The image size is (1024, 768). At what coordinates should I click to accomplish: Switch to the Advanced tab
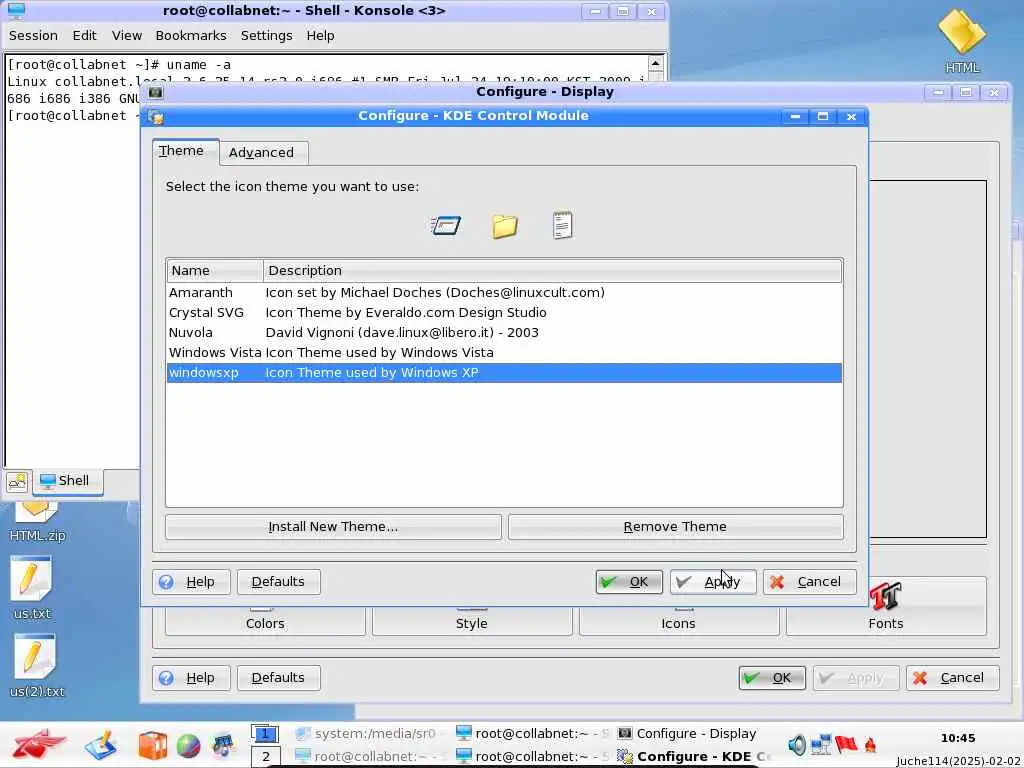(261, 152)
